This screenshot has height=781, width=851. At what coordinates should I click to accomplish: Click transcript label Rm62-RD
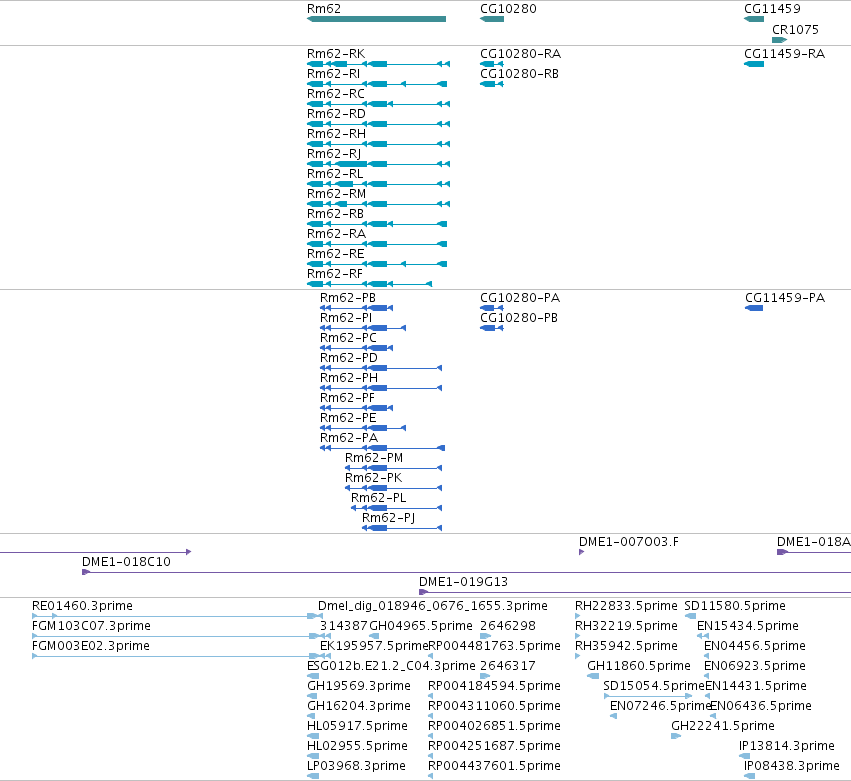tap(336, 114)
